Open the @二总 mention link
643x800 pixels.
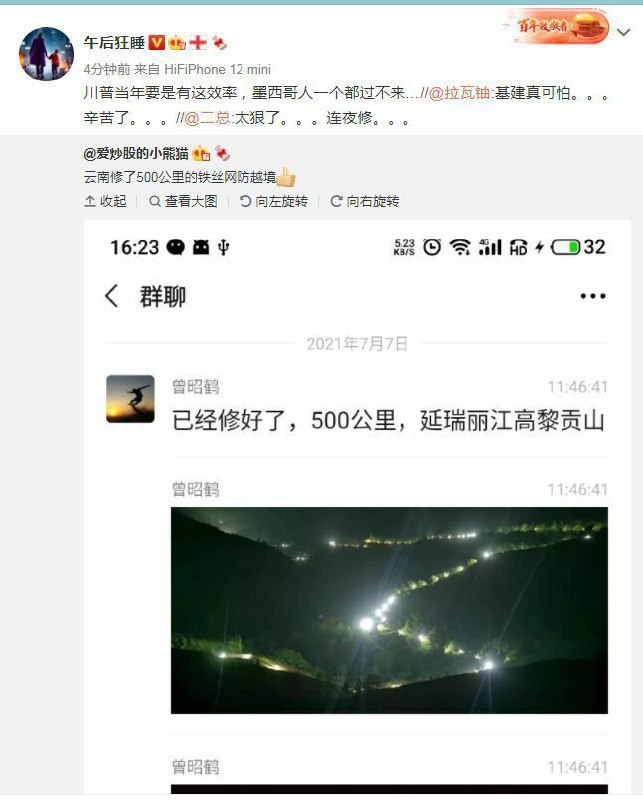[207, 118]
